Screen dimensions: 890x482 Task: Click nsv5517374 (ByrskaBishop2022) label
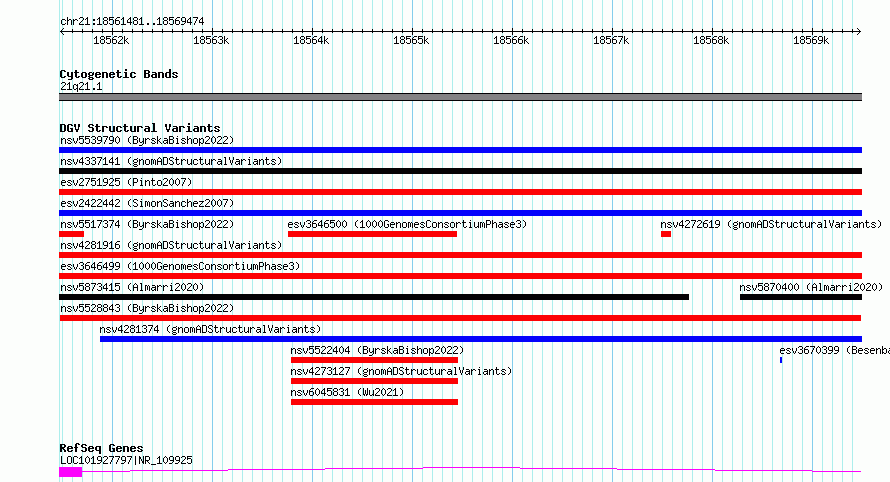pyautogui.click(x=147, y=224)
